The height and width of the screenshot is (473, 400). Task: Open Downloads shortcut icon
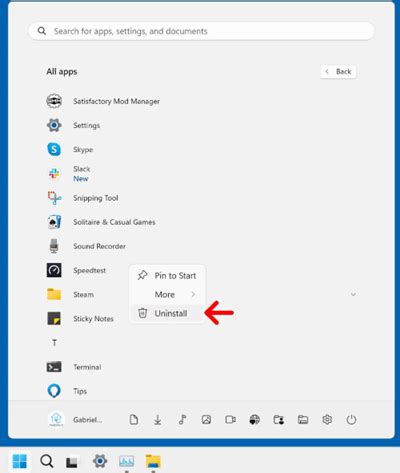(158, 420)
